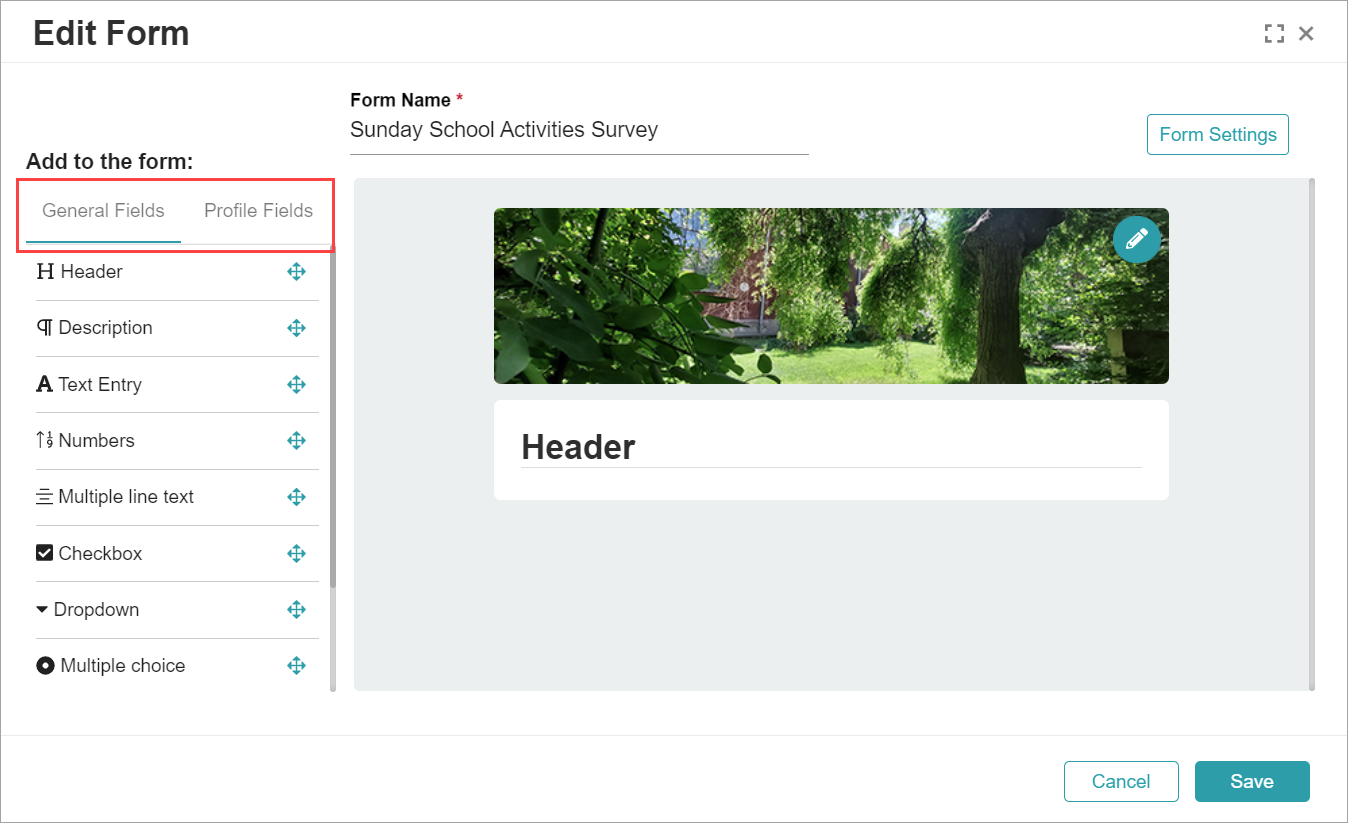1348x823 pixels.
Task: Click the move handle for Multiple line text
Action: coord(296,497)
